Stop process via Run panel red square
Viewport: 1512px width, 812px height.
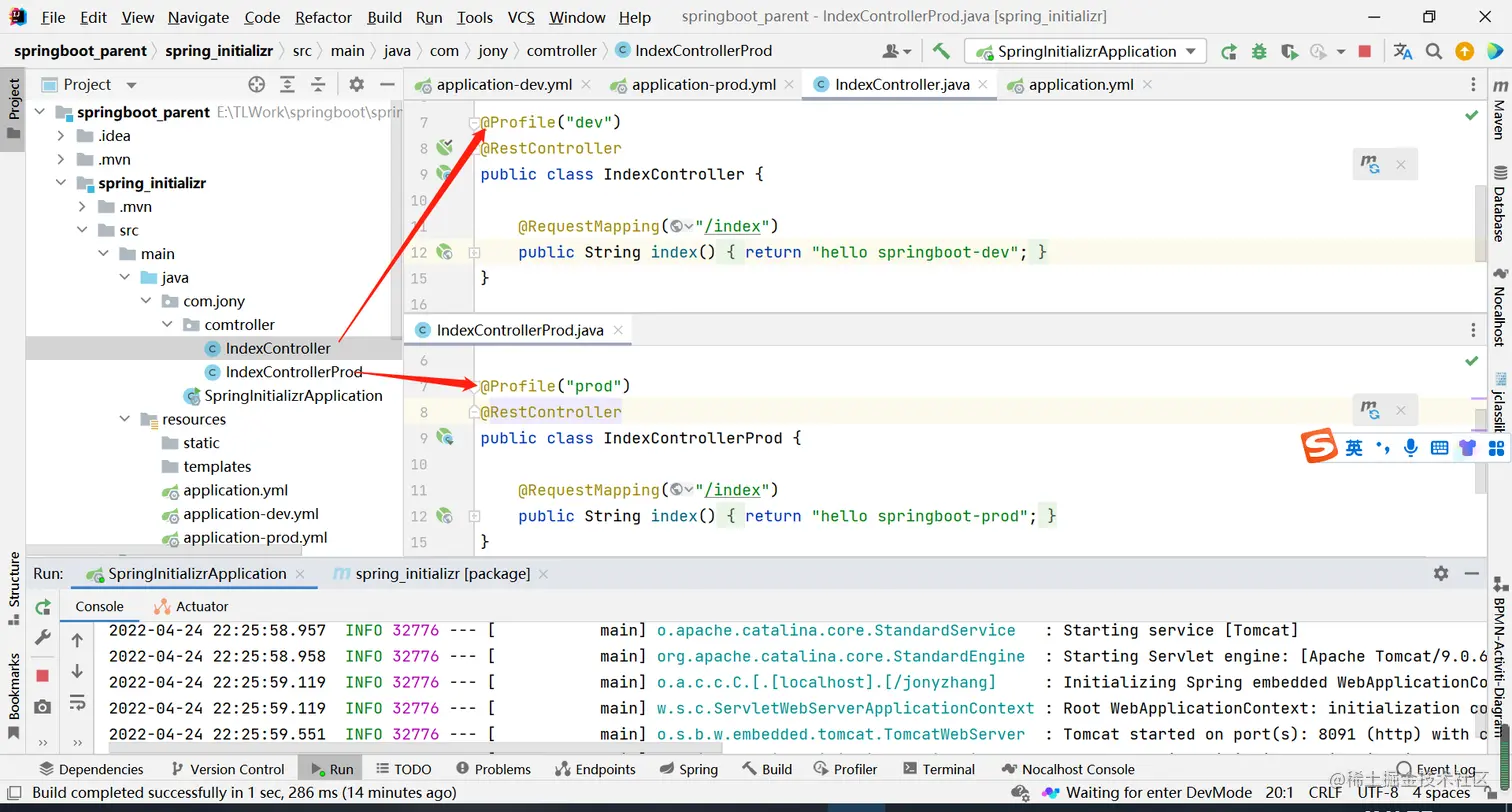coord(42,675)
